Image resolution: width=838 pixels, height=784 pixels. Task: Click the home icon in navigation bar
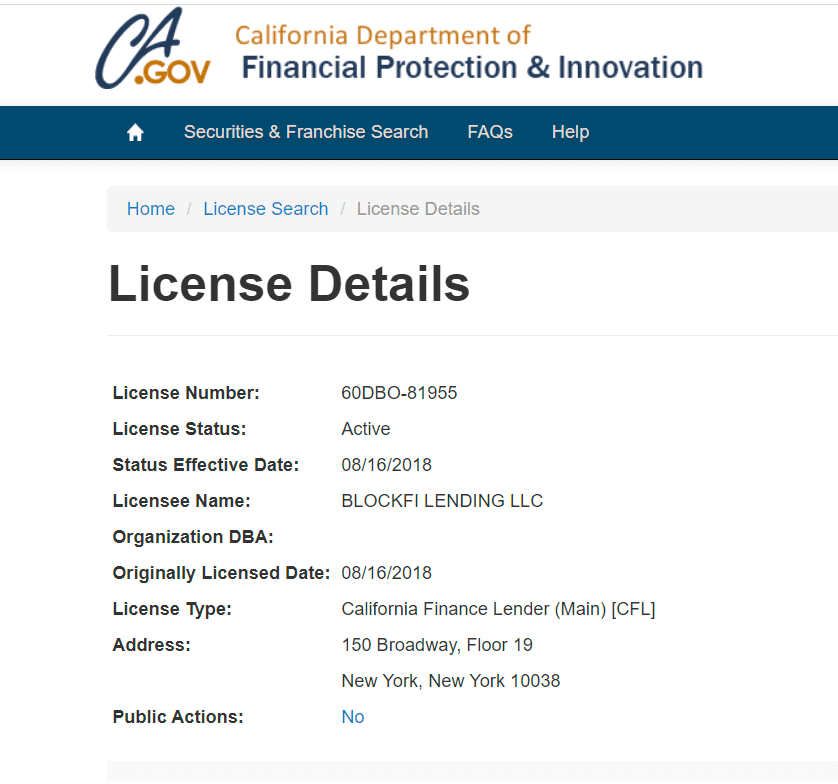click(x=136, y=132)
